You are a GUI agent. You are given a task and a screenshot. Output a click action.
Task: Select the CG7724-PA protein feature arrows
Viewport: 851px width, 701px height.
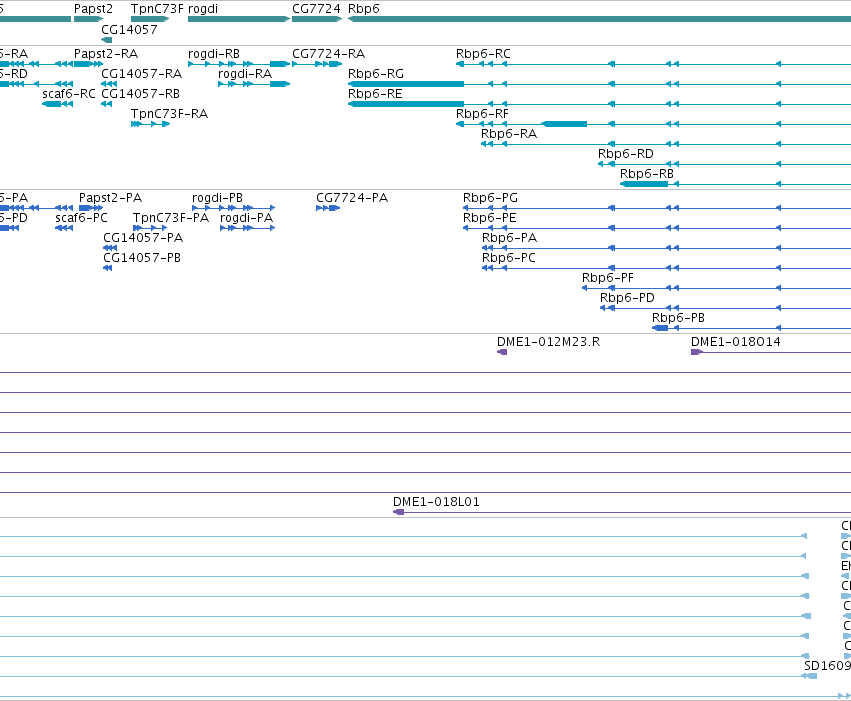point(328,208)
